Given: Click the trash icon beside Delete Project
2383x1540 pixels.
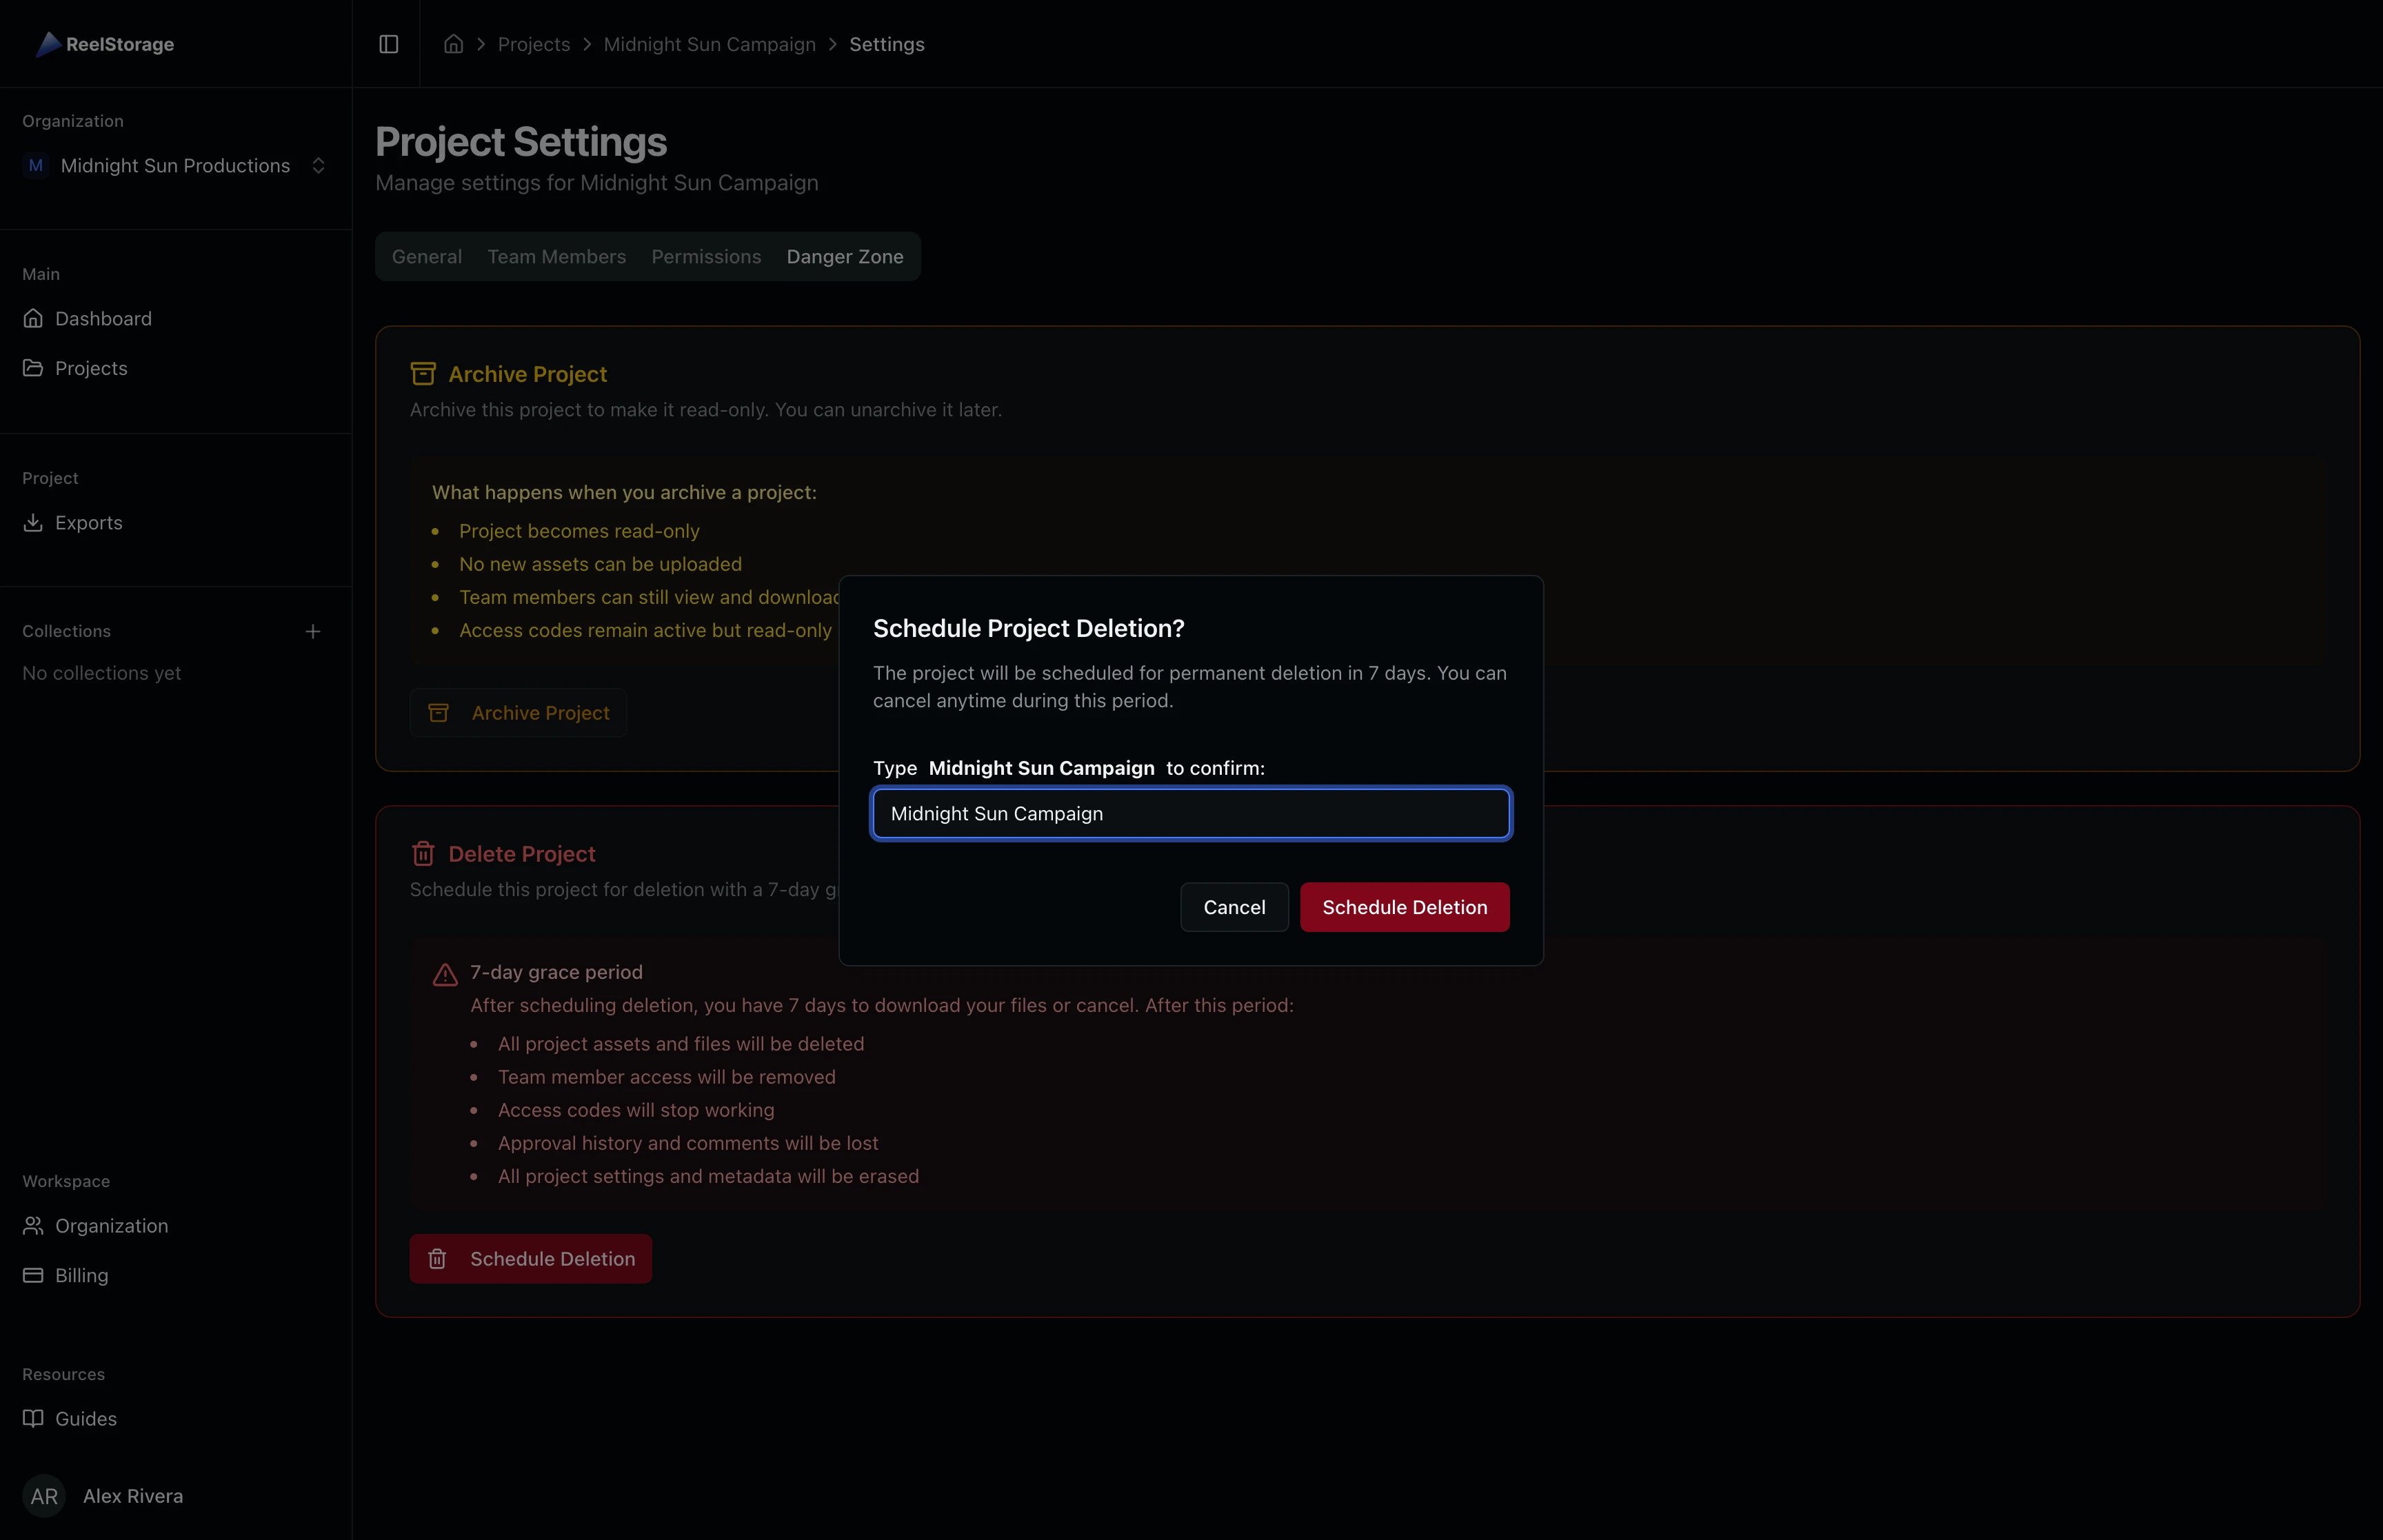Looking at the screenshot, I should (424, 853).
